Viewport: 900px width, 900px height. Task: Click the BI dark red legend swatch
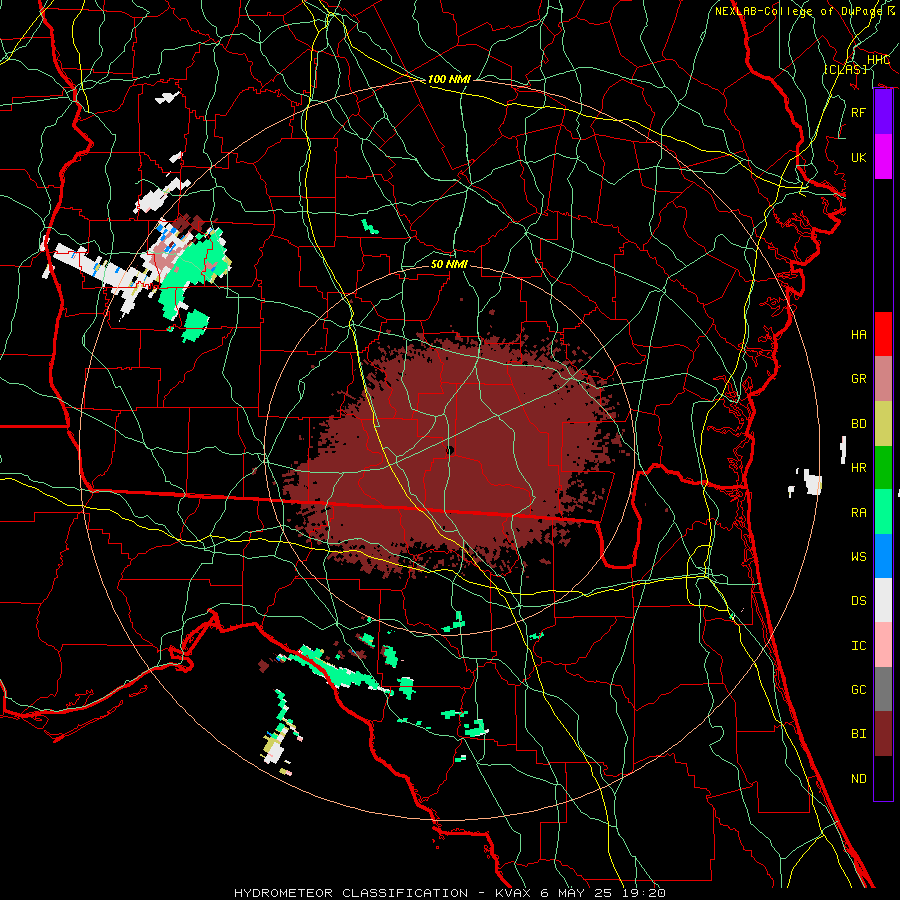point(883,734)
